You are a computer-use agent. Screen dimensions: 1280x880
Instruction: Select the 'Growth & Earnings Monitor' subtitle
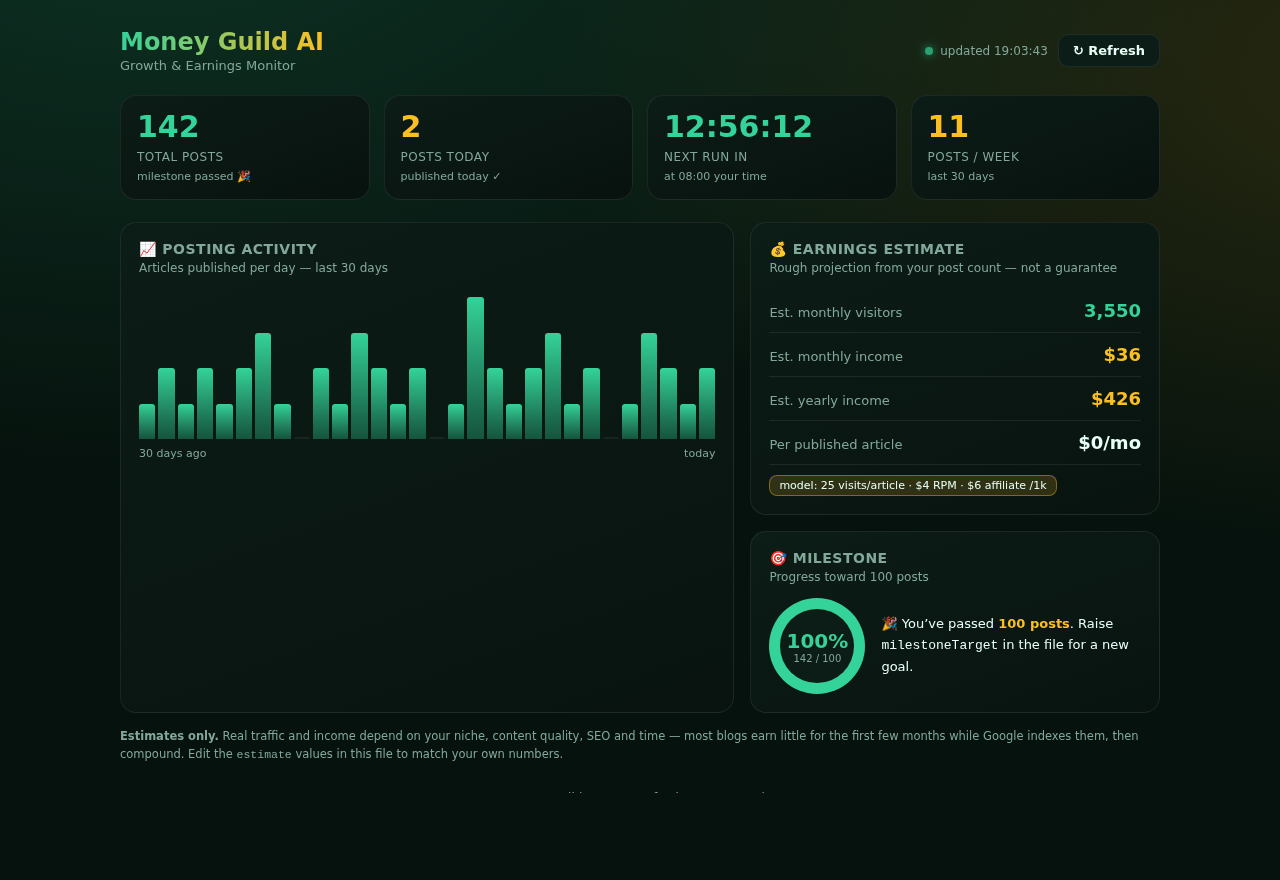[208, 66]
